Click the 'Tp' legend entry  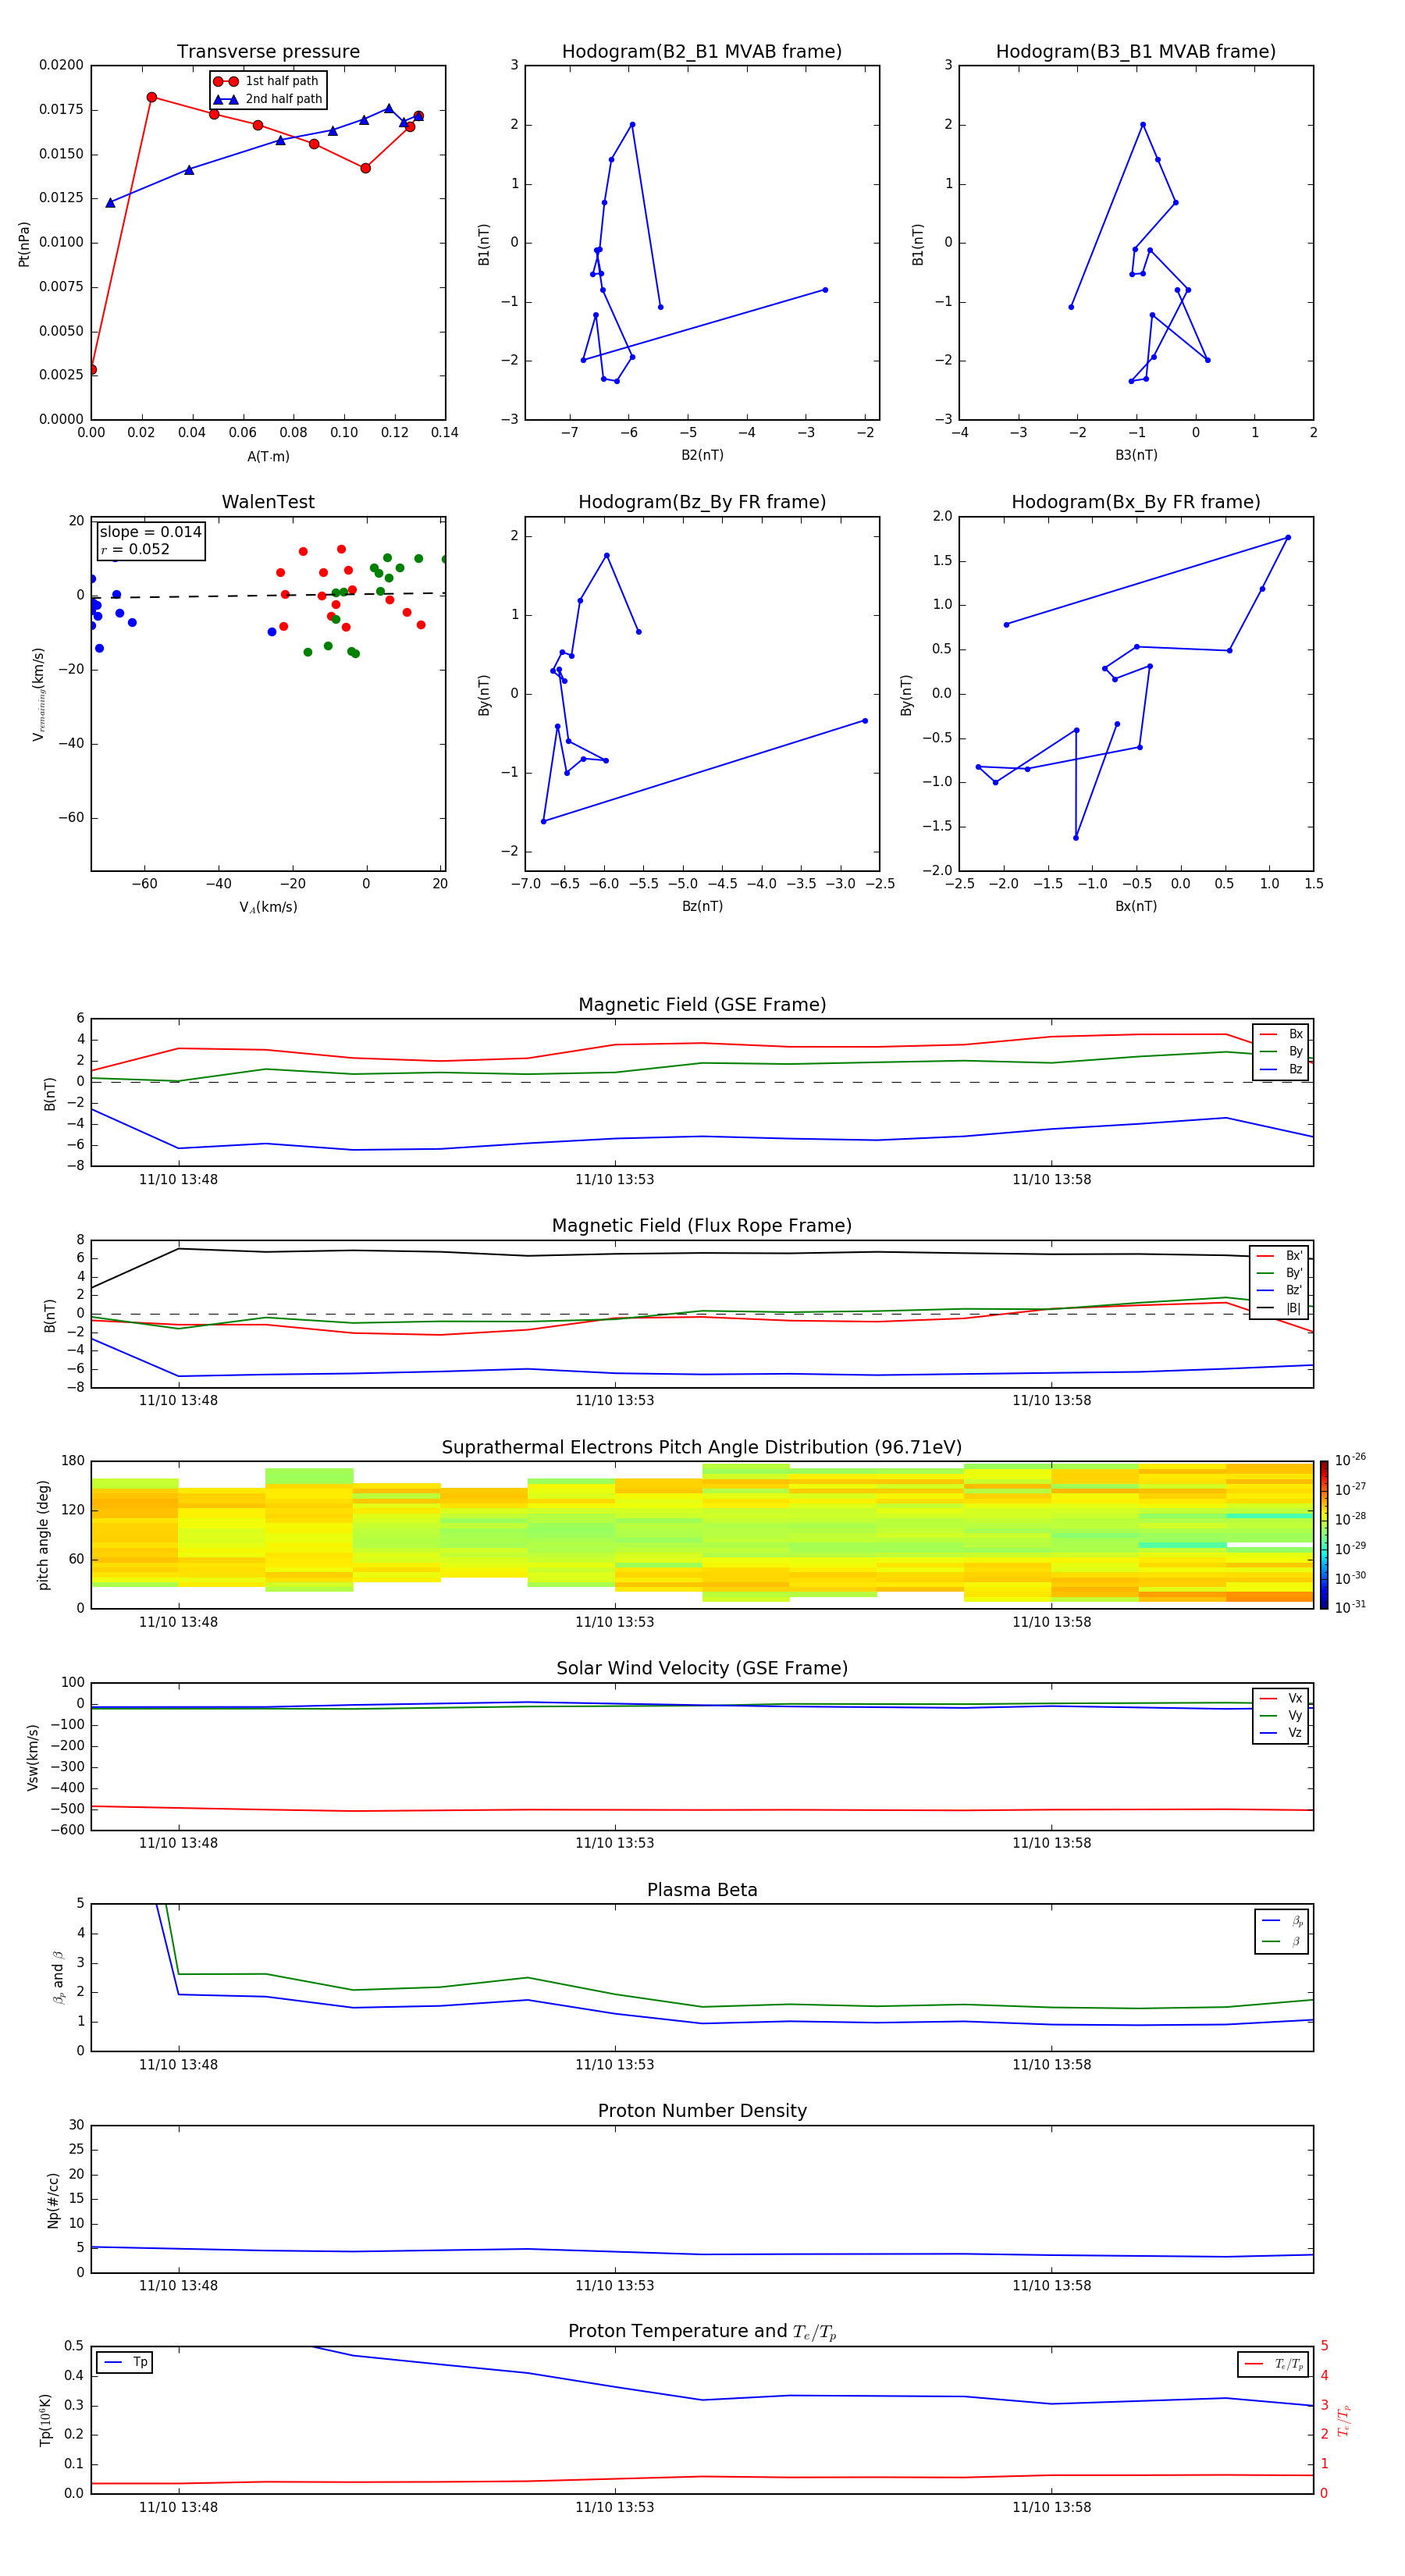click(125, 2362)
